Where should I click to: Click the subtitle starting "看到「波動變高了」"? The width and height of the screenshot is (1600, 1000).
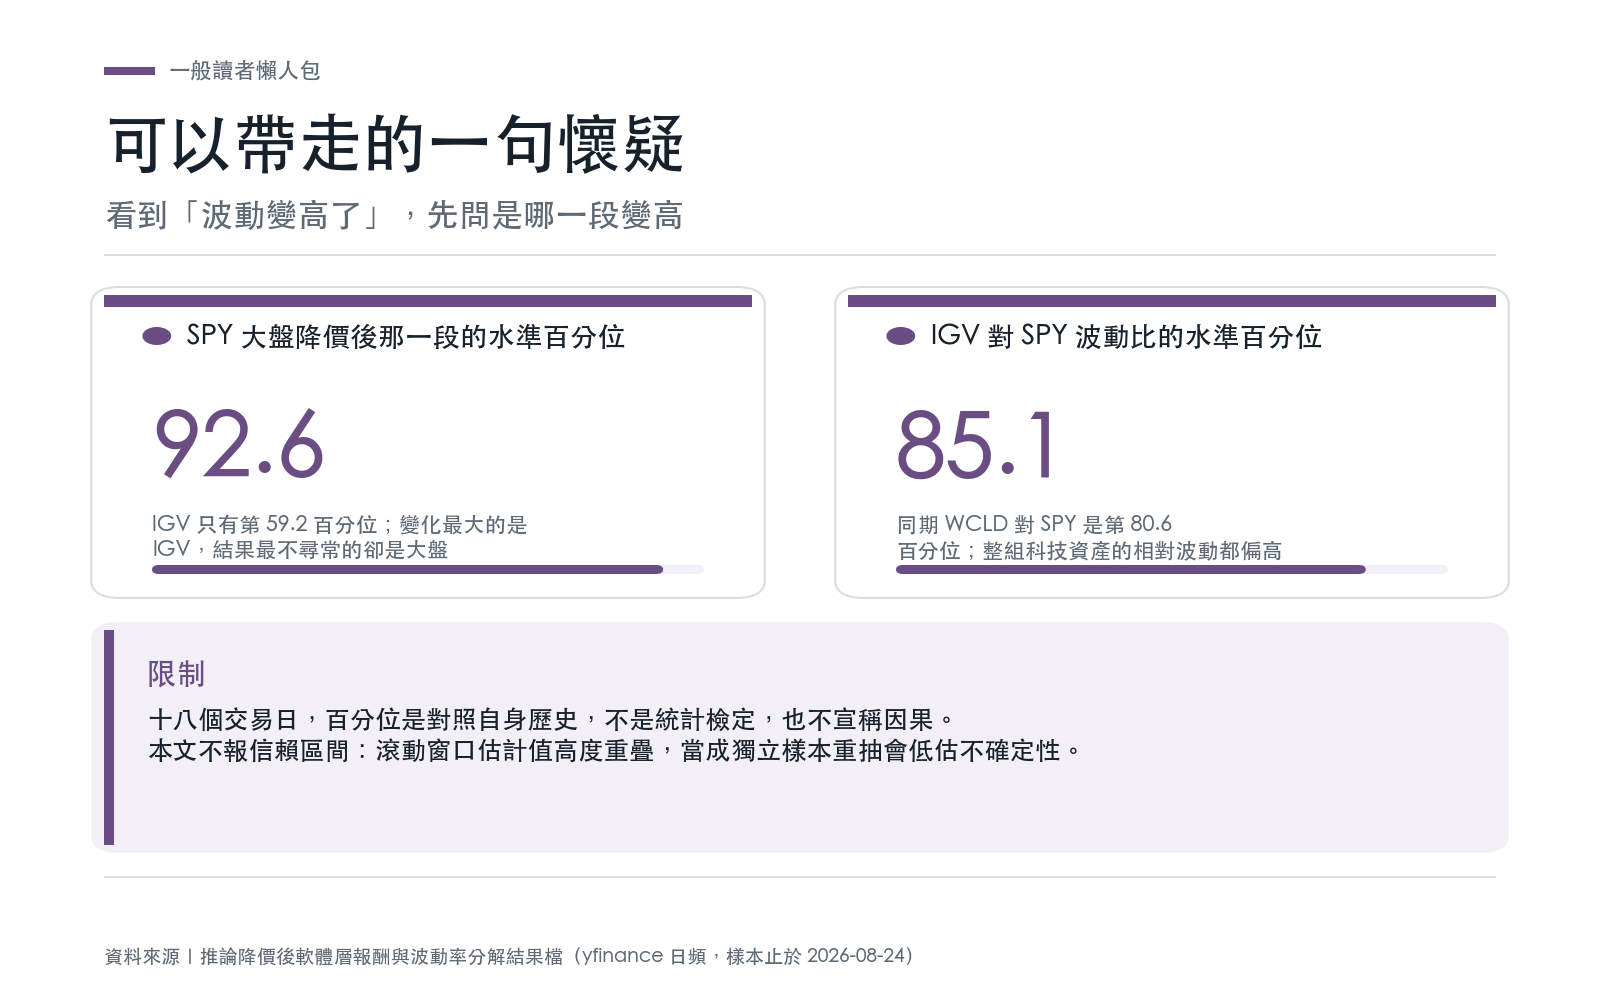[394, 215]
